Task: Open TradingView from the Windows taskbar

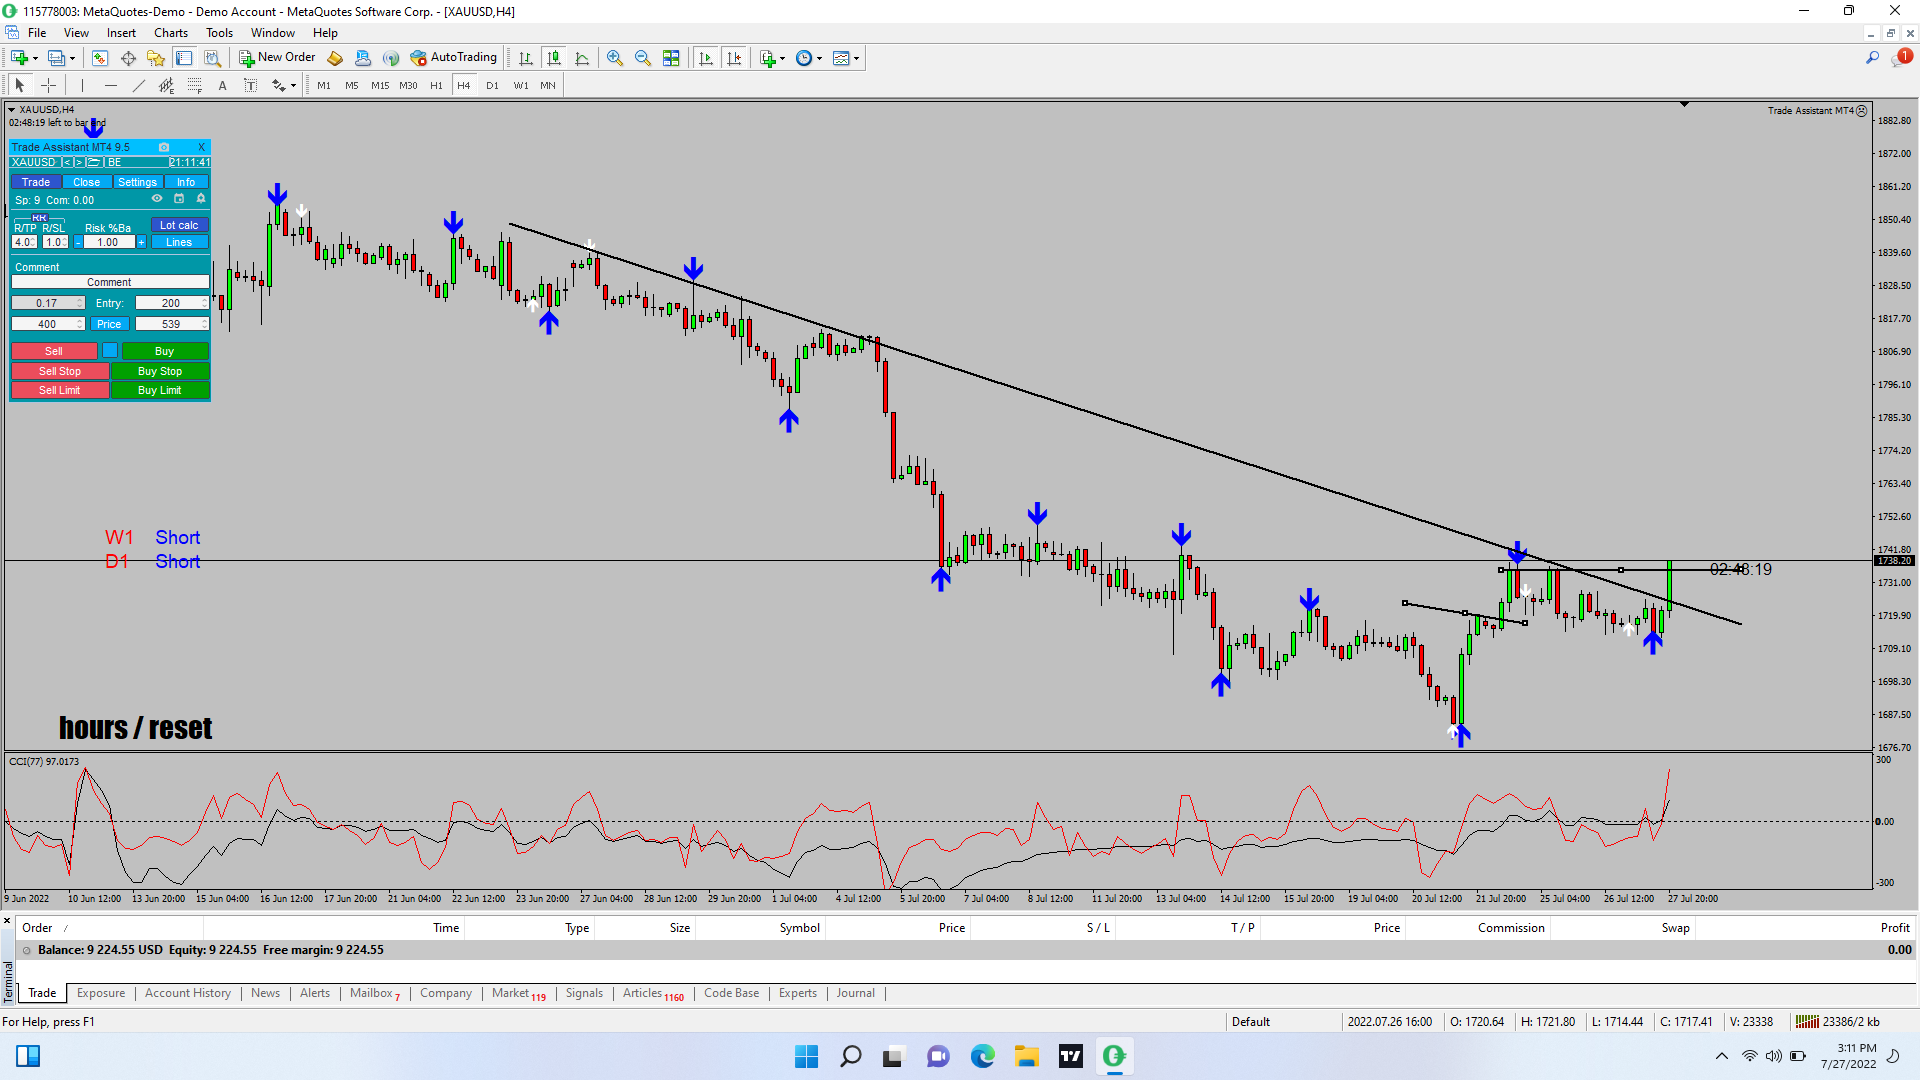Action: click(1071, 1056)
